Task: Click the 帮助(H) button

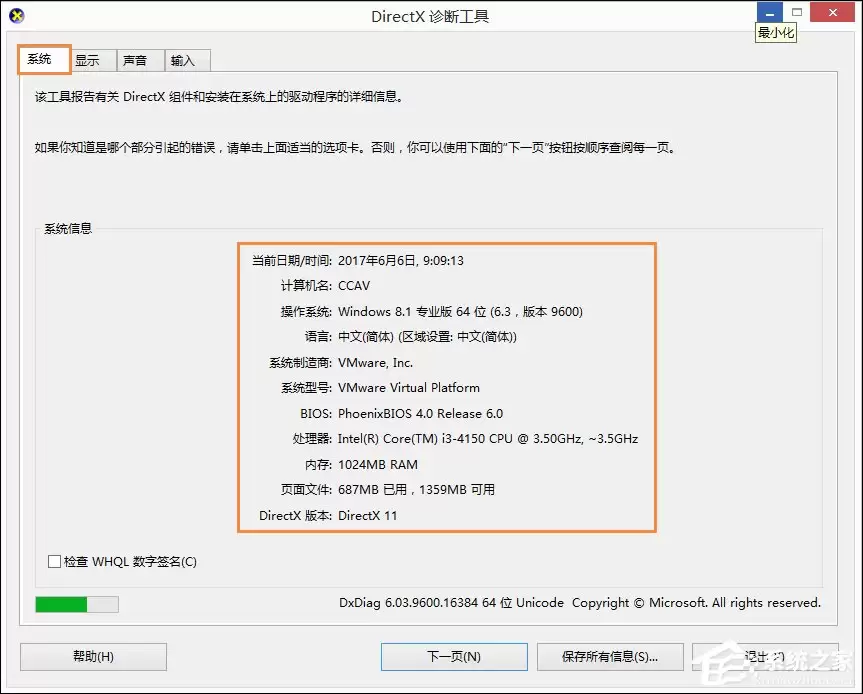Action: [94, 657]
